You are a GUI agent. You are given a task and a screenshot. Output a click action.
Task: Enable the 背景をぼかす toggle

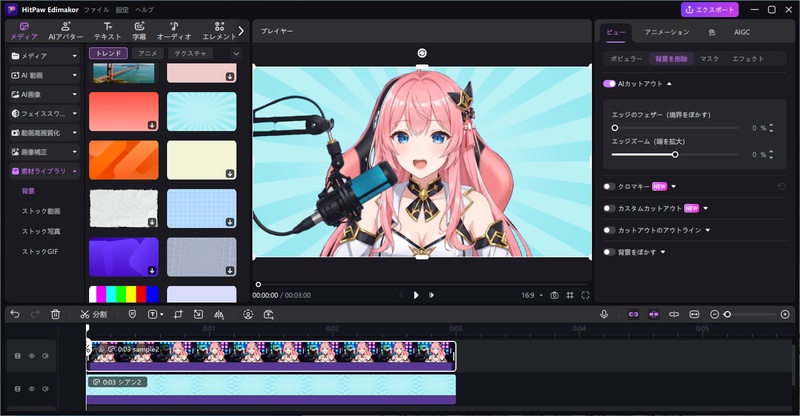(x=609, y=252)
